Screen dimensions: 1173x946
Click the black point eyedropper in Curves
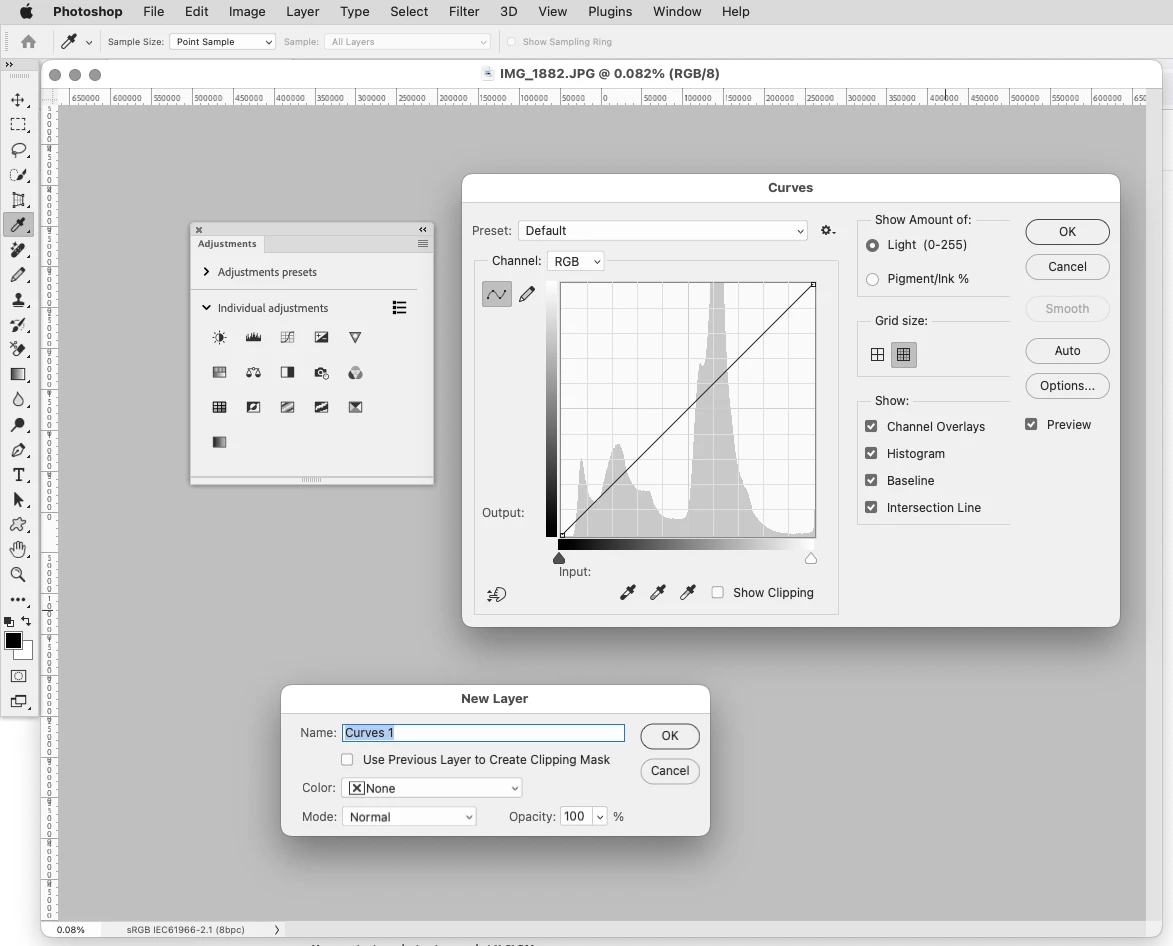pyautogui.click(x=628, y=592)
